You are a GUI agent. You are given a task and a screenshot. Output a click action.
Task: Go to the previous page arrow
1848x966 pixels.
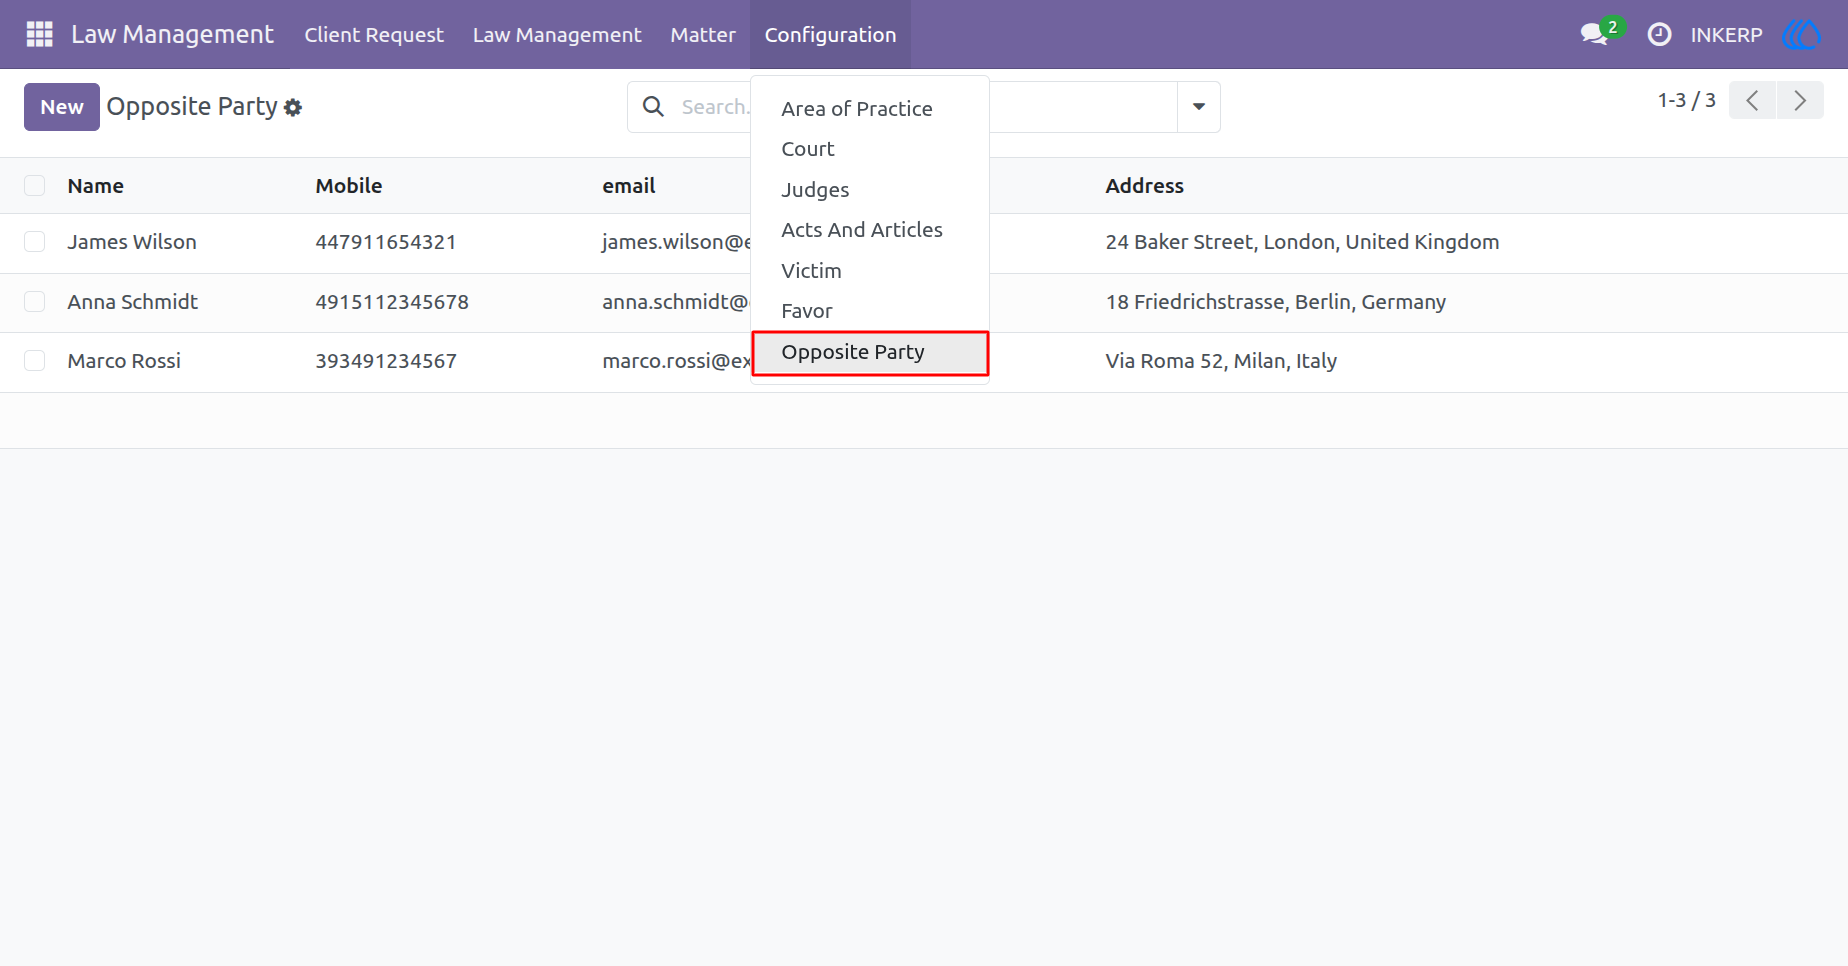pyautogui.click(x=1752, y=100)
